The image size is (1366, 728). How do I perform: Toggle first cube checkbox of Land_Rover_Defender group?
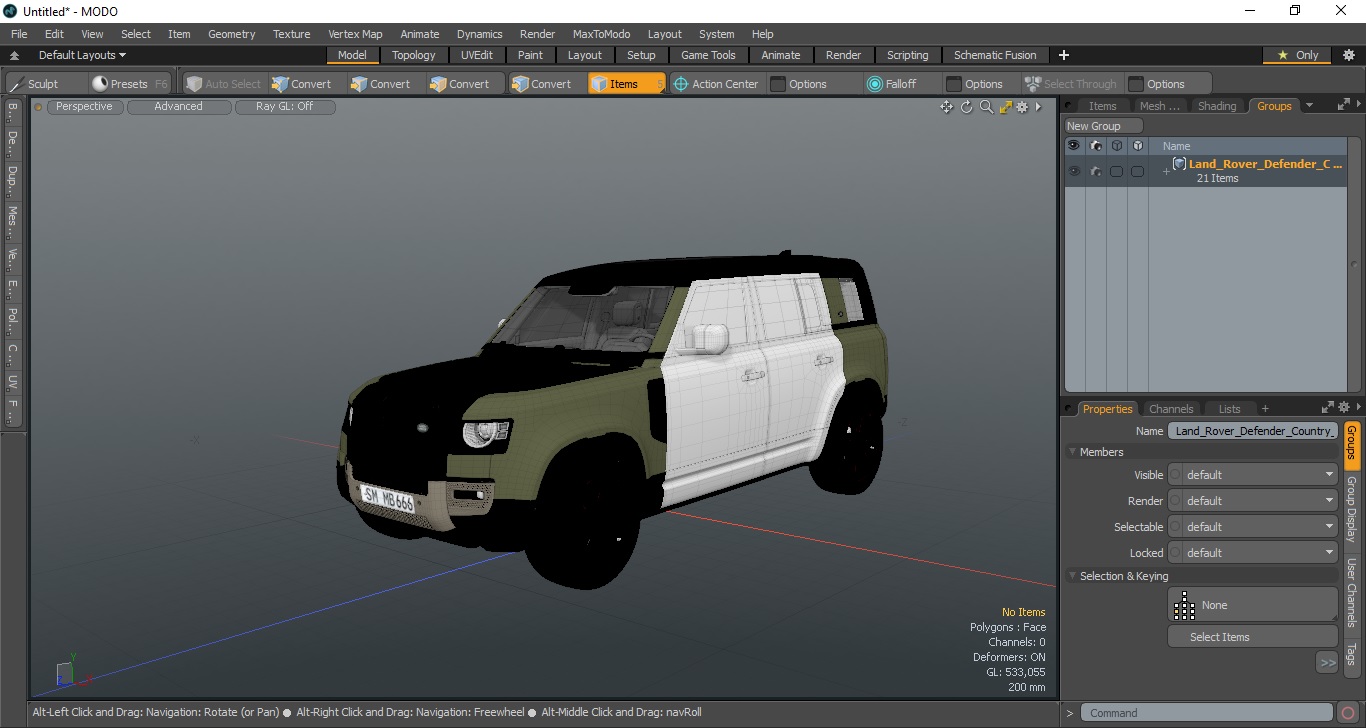[x=1116, y=172]
